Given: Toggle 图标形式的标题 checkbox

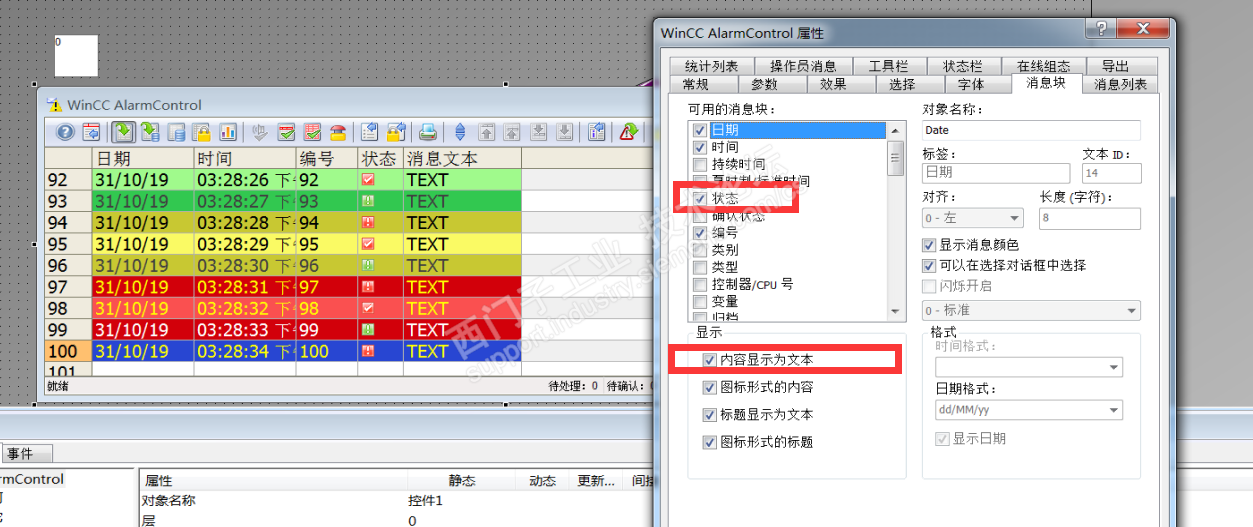Looking at the screenshot, I should (x=709, y=442).
